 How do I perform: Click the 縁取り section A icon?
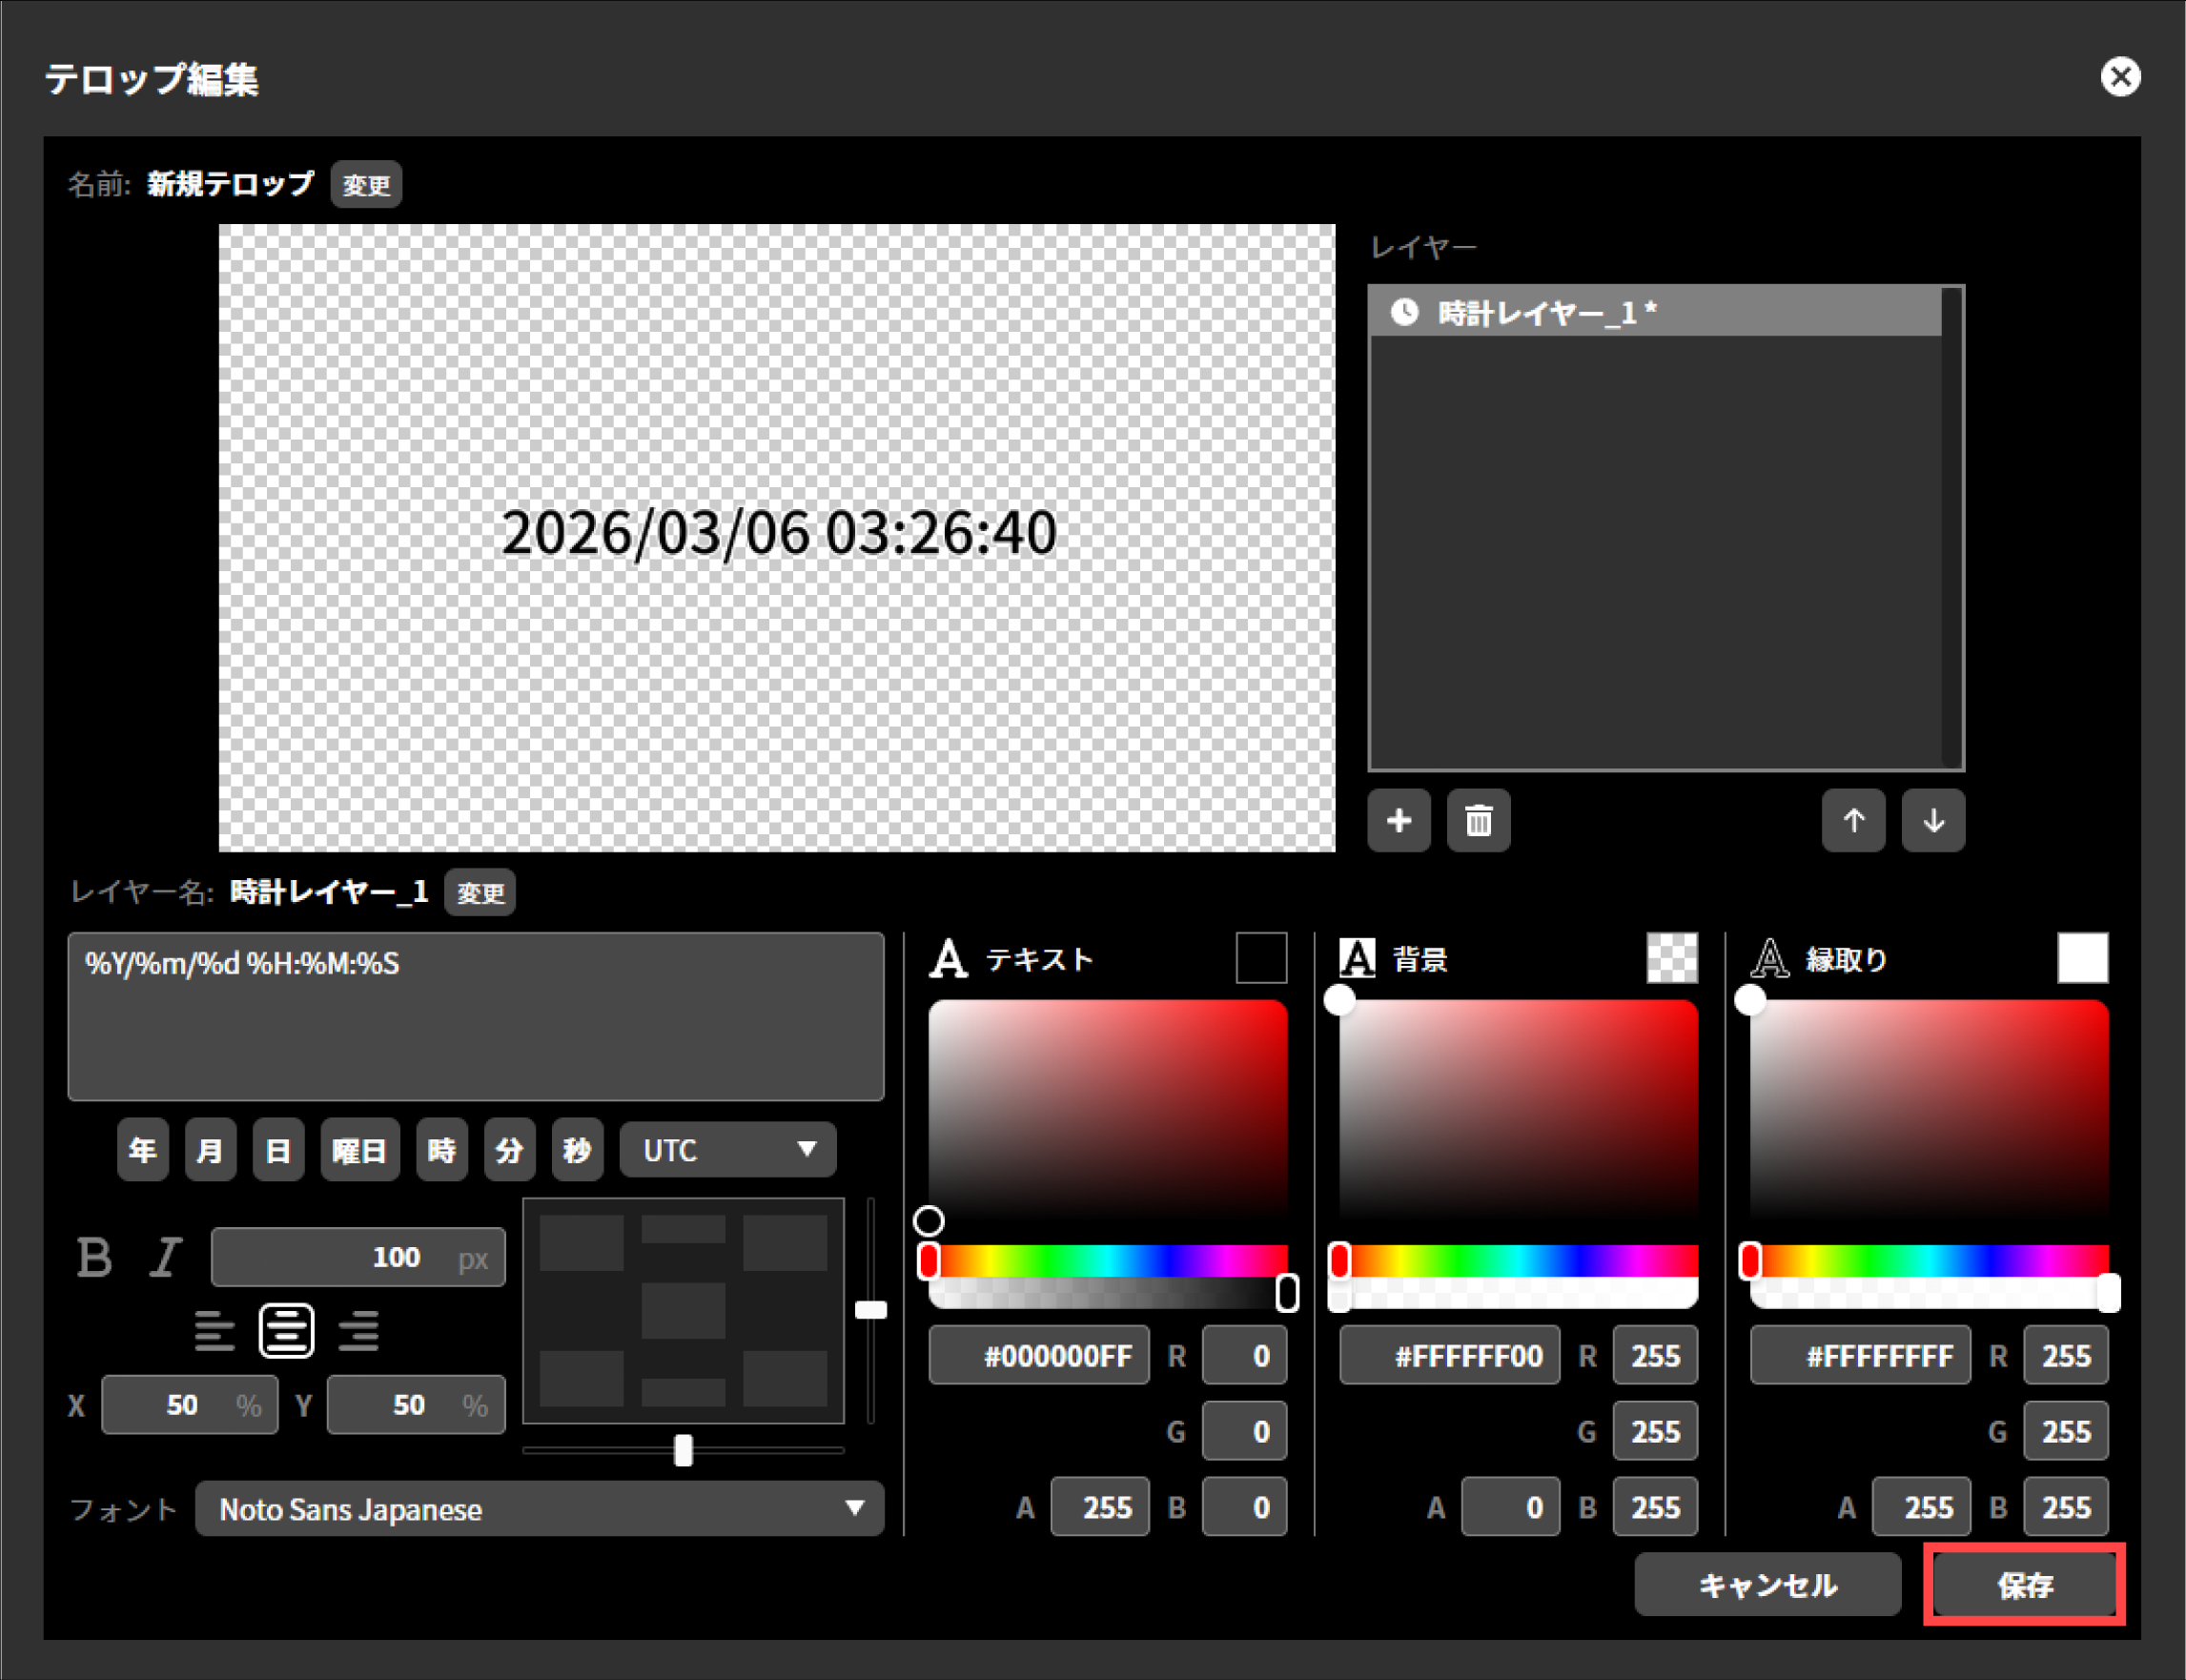(1768, 958)
